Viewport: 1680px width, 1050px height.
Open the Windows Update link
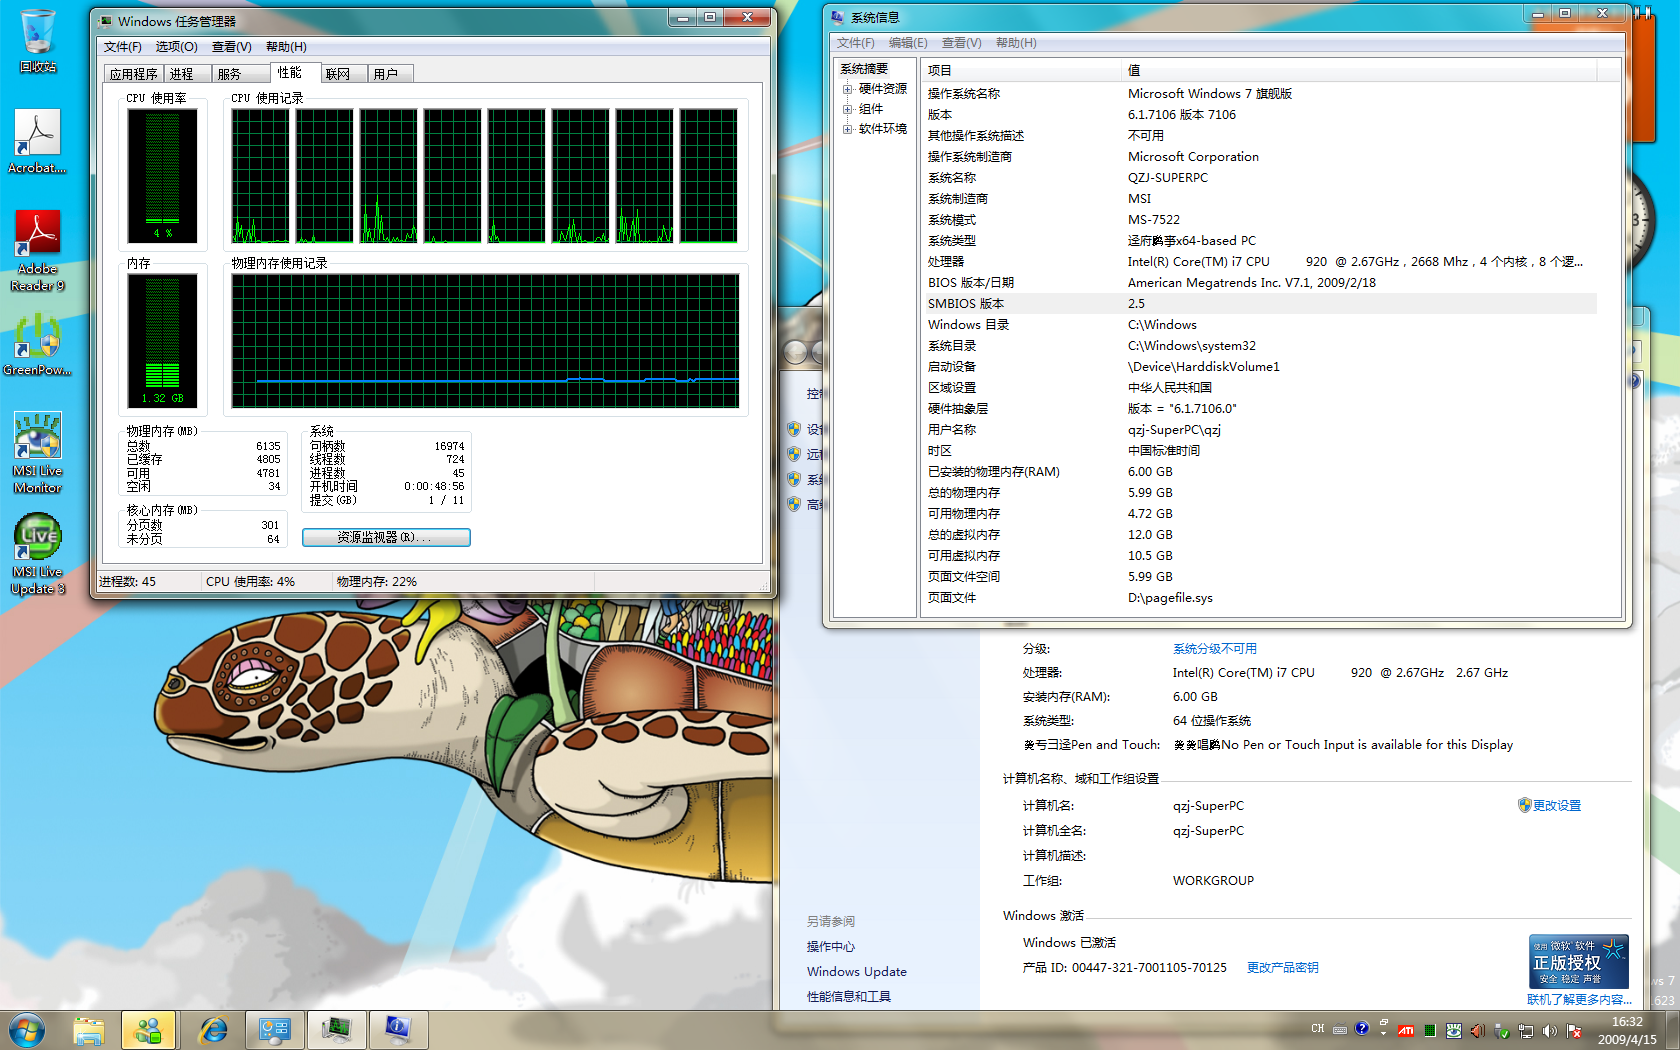coord(857,972)
